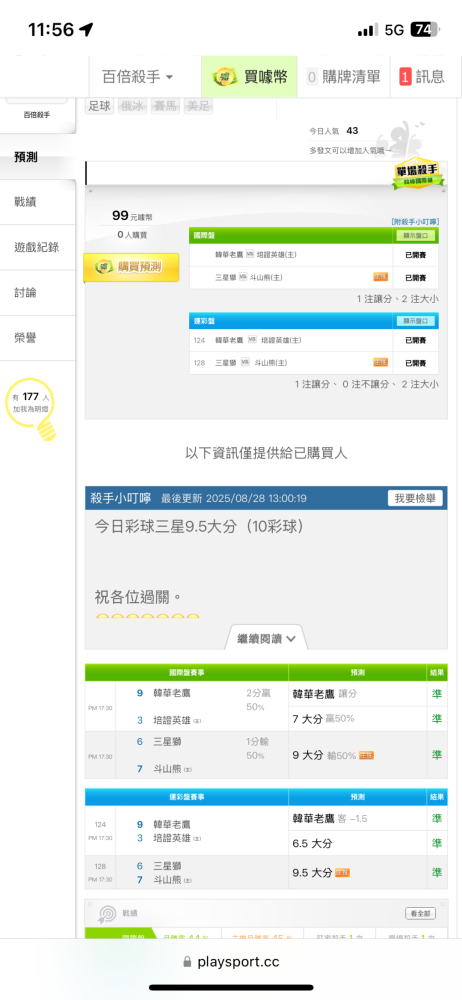Click the light bulb 加我為明燈 icon

pyautogui.click(x=32, y=409)
